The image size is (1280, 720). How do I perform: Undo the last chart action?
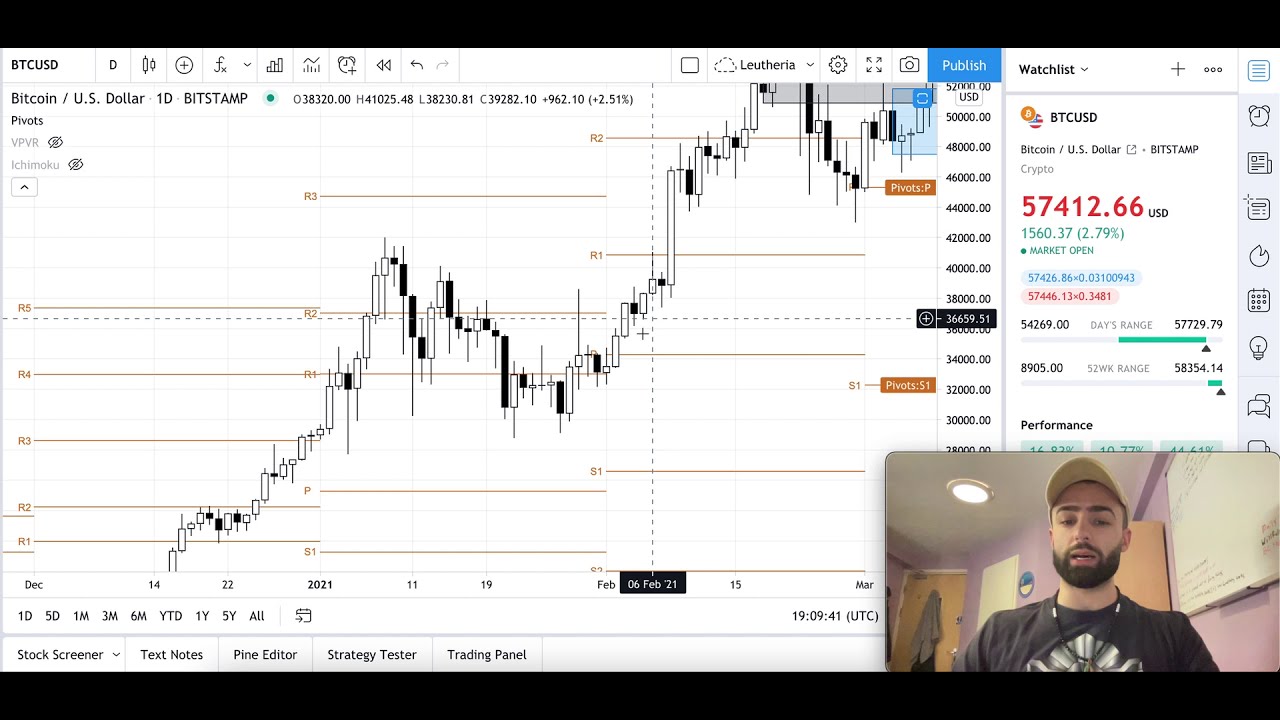click(417, 65)
